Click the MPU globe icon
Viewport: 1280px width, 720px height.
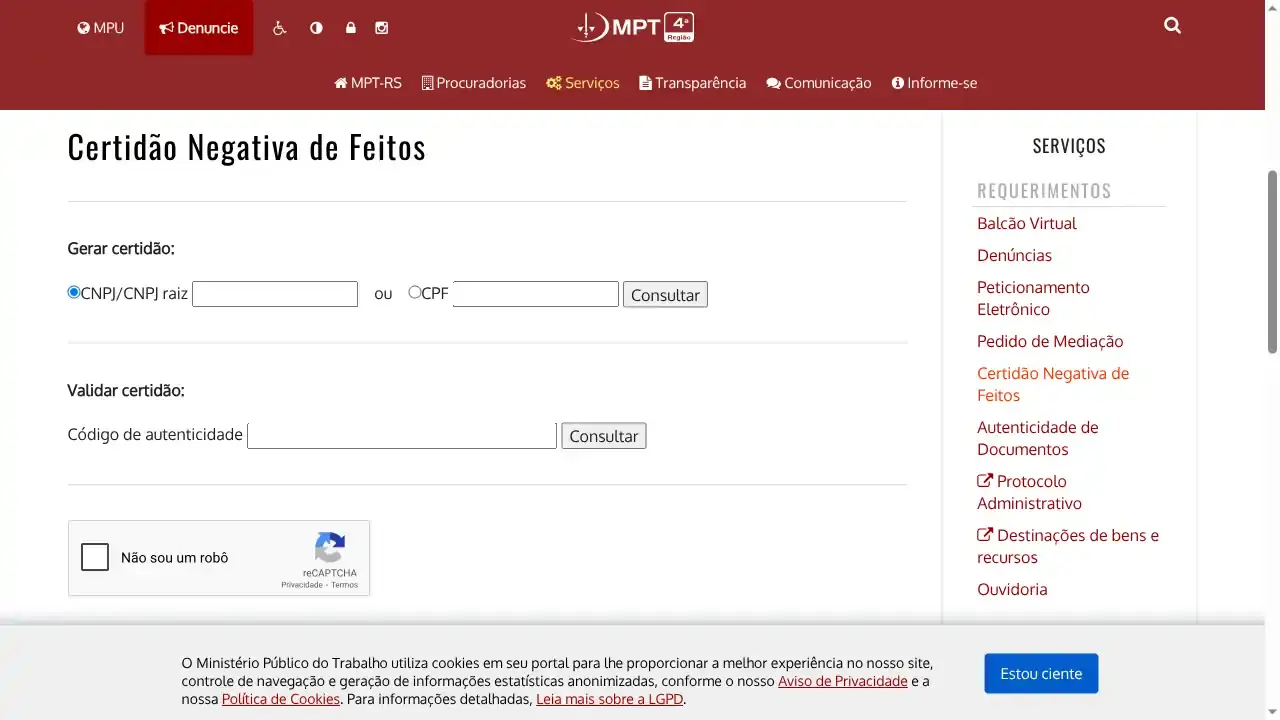coord(100,27)
